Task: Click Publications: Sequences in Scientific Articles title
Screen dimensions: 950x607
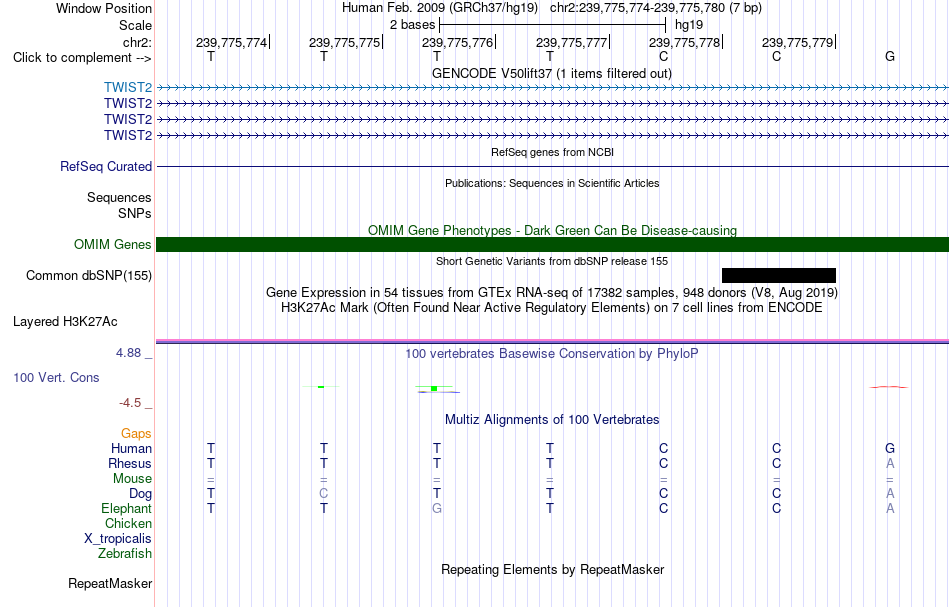Action: pyautogui.click(x=552, y=184)
